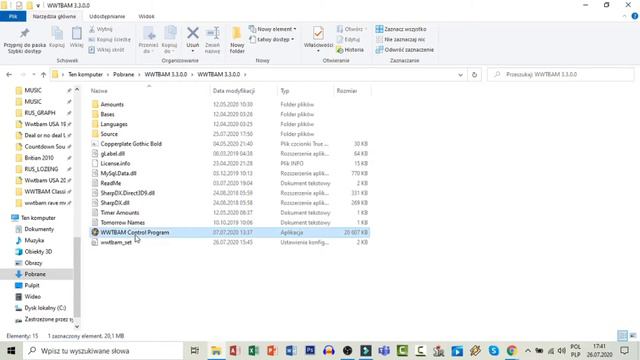Image resolution: width=640 pixels, height=360 pixels.
Task: Show hidden system tray icons
Action: 528,351
